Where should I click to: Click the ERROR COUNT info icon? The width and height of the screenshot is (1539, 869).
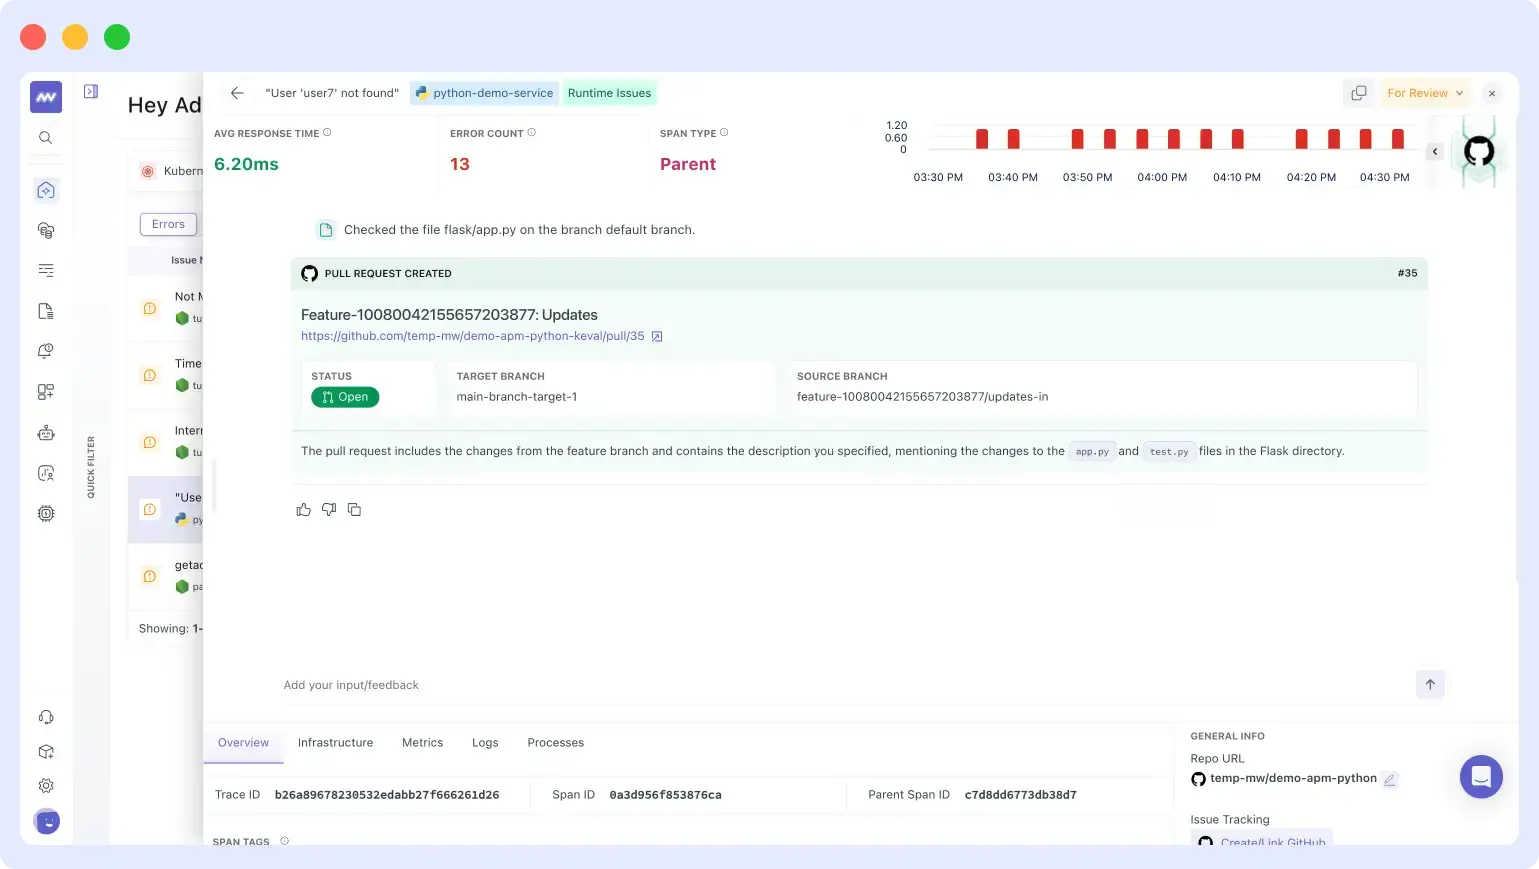[x=532, y=132]
